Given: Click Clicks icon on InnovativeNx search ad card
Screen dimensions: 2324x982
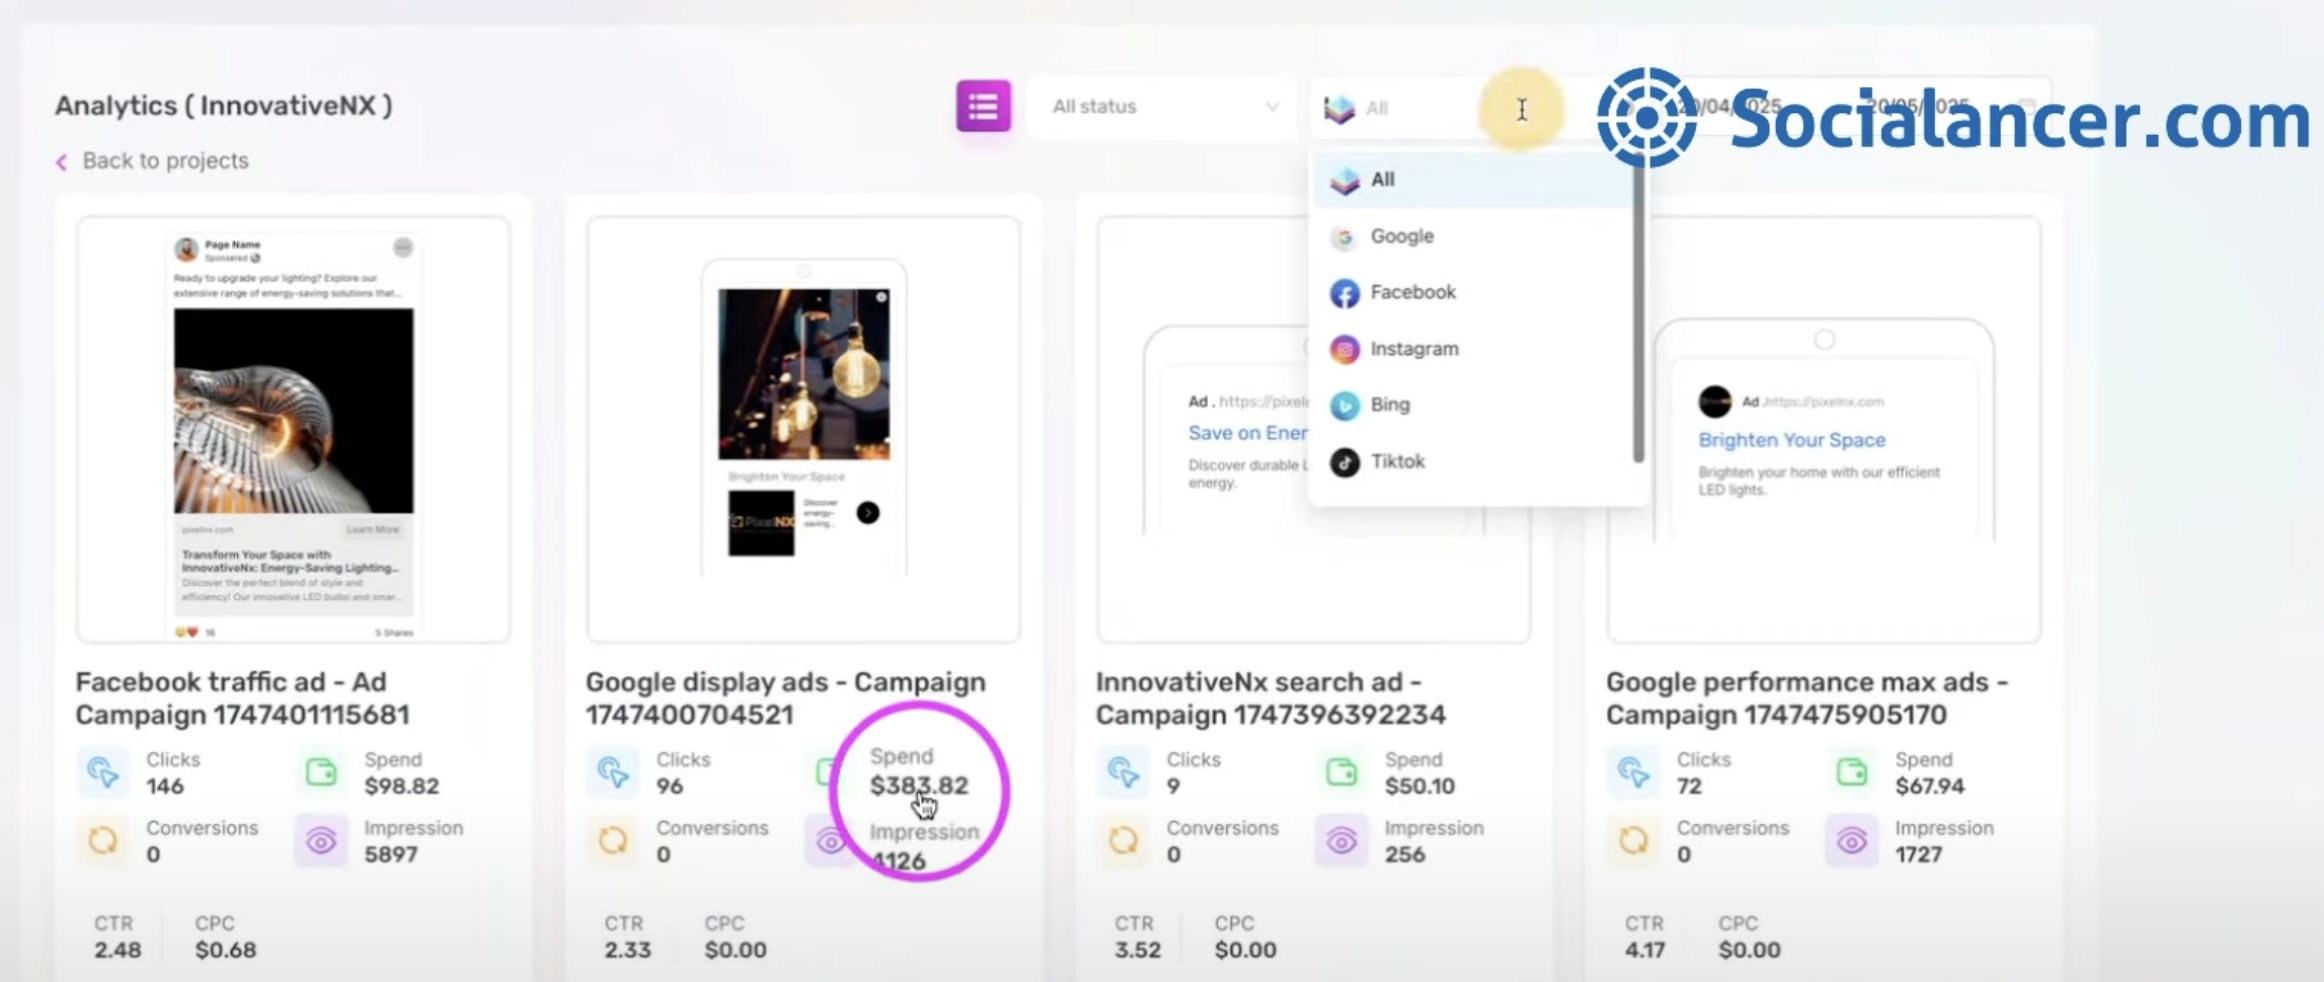Looking at the screenshot, I should pyautogui.click(x=1123, y=772).
